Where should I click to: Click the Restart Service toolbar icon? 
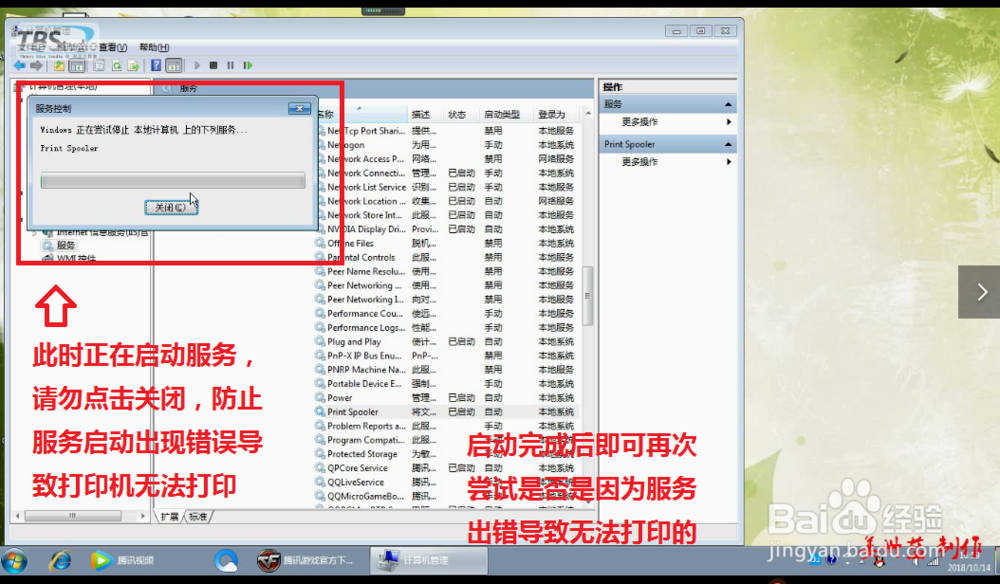click(x=248, y=65)
